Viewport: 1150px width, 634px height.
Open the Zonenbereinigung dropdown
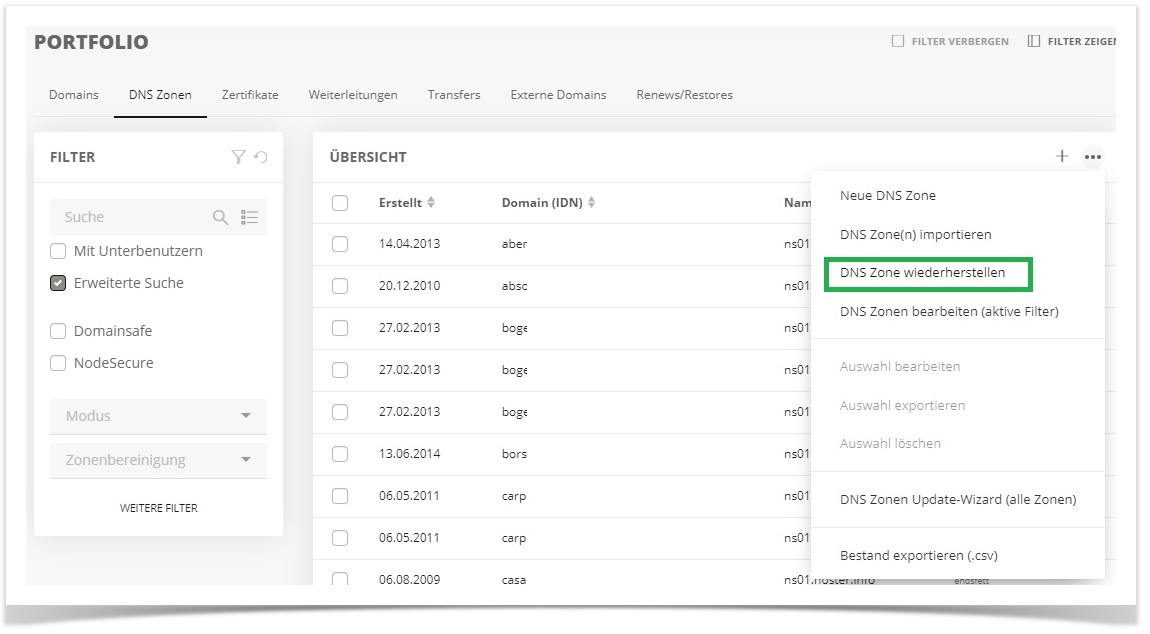point(158,460)
